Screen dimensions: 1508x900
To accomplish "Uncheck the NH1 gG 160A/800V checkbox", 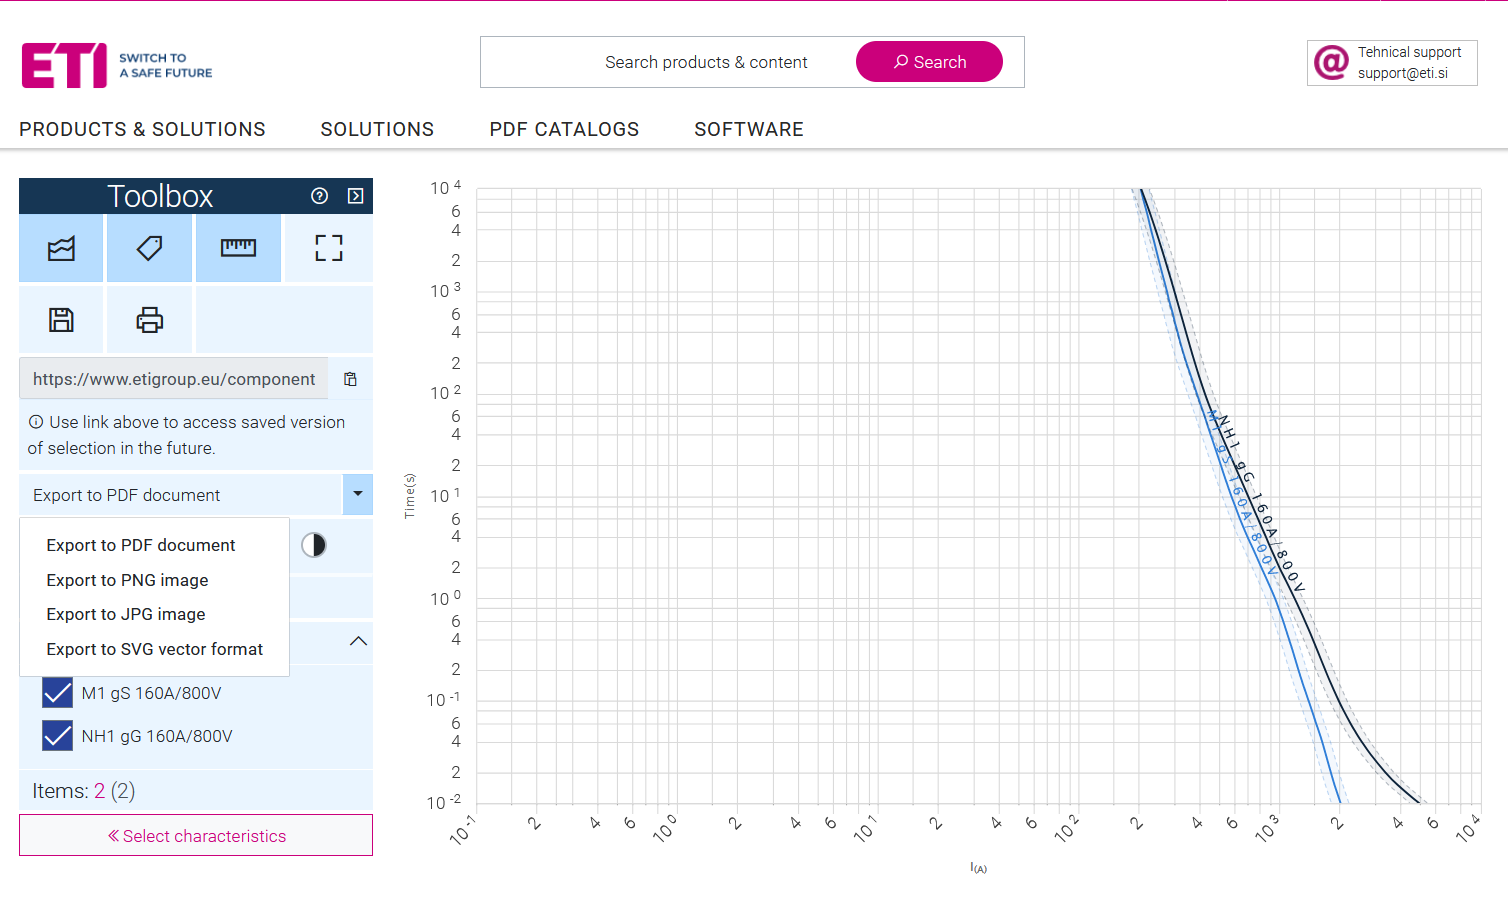I will coord(58,736).
